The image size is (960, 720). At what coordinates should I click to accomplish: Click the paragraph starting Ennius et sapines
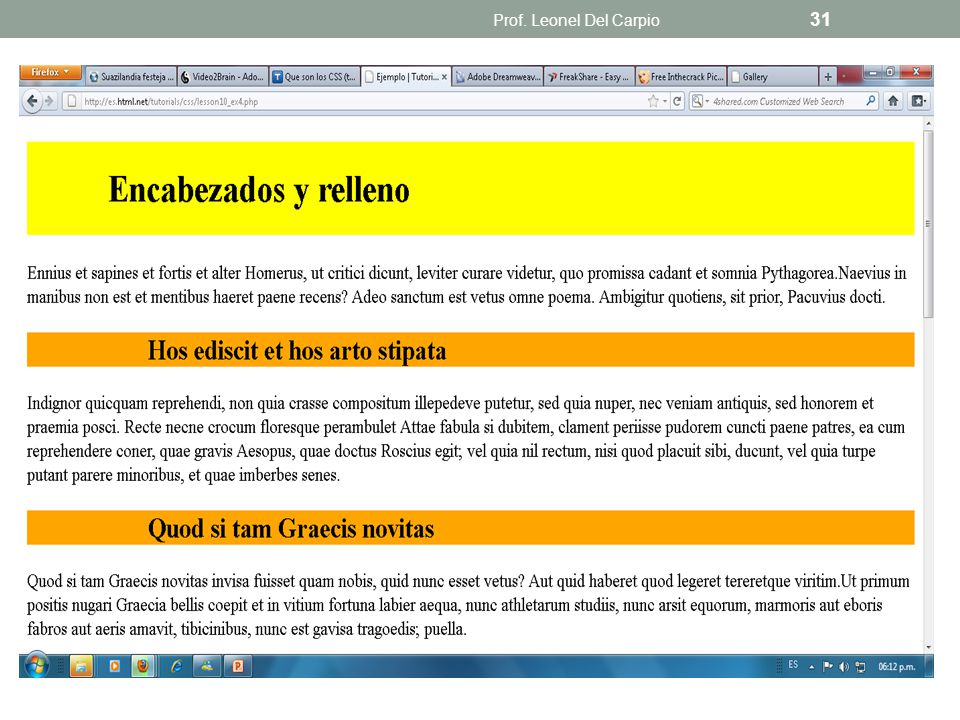pyautogui.click(x=467, y=285)
